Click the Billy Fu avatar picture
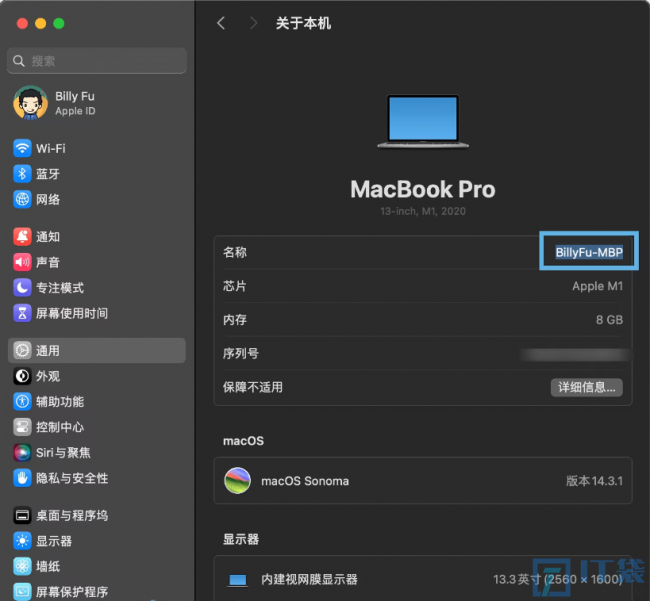 (x=30, y=103)
